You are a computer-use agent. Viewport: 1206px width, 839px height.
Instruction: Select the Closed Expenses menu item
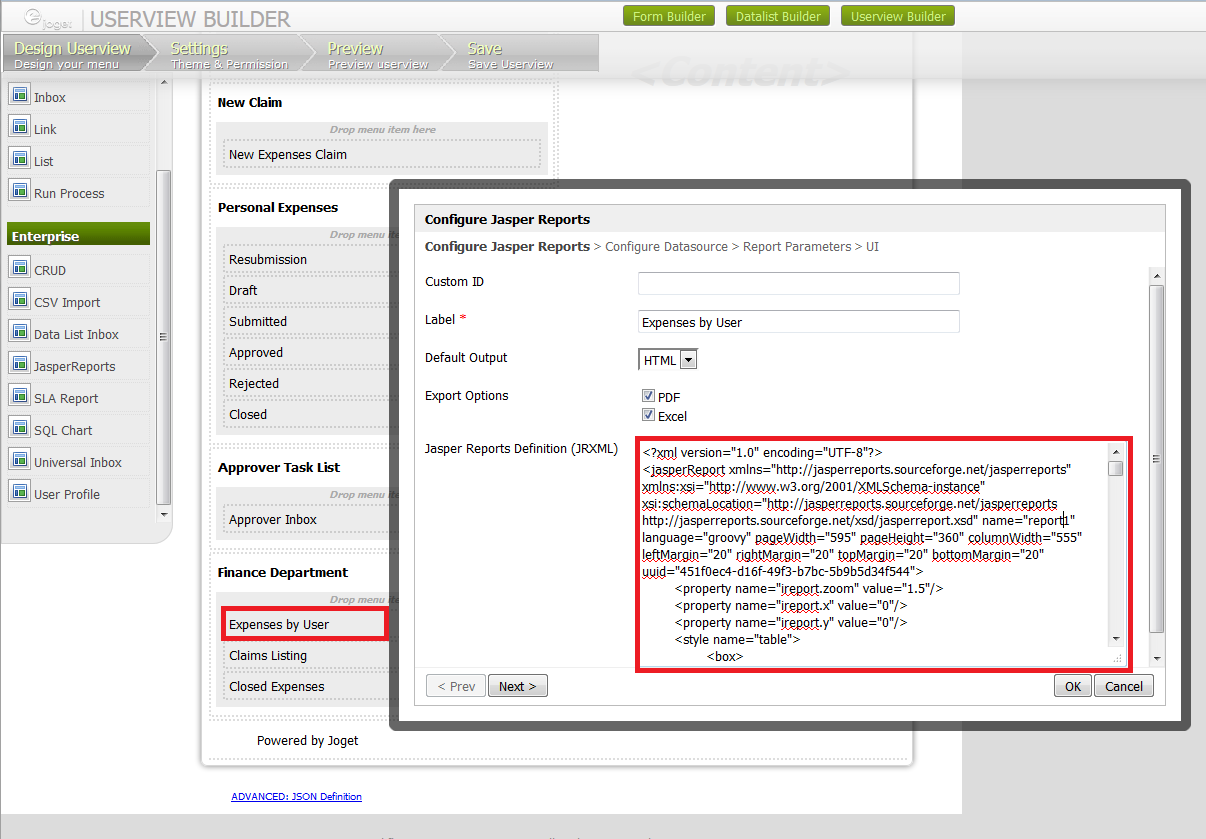[x=306, y=686]
